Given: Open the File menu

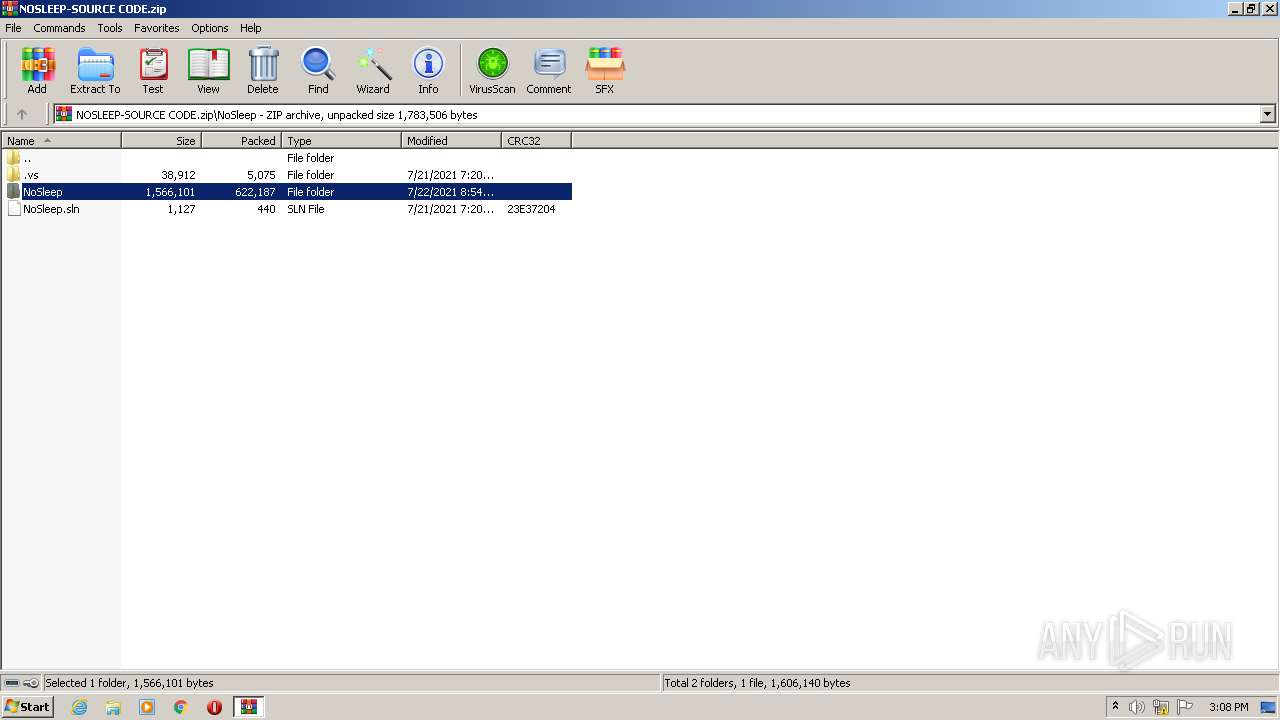Looking at the screenshot, I should [x=13, y=28].
